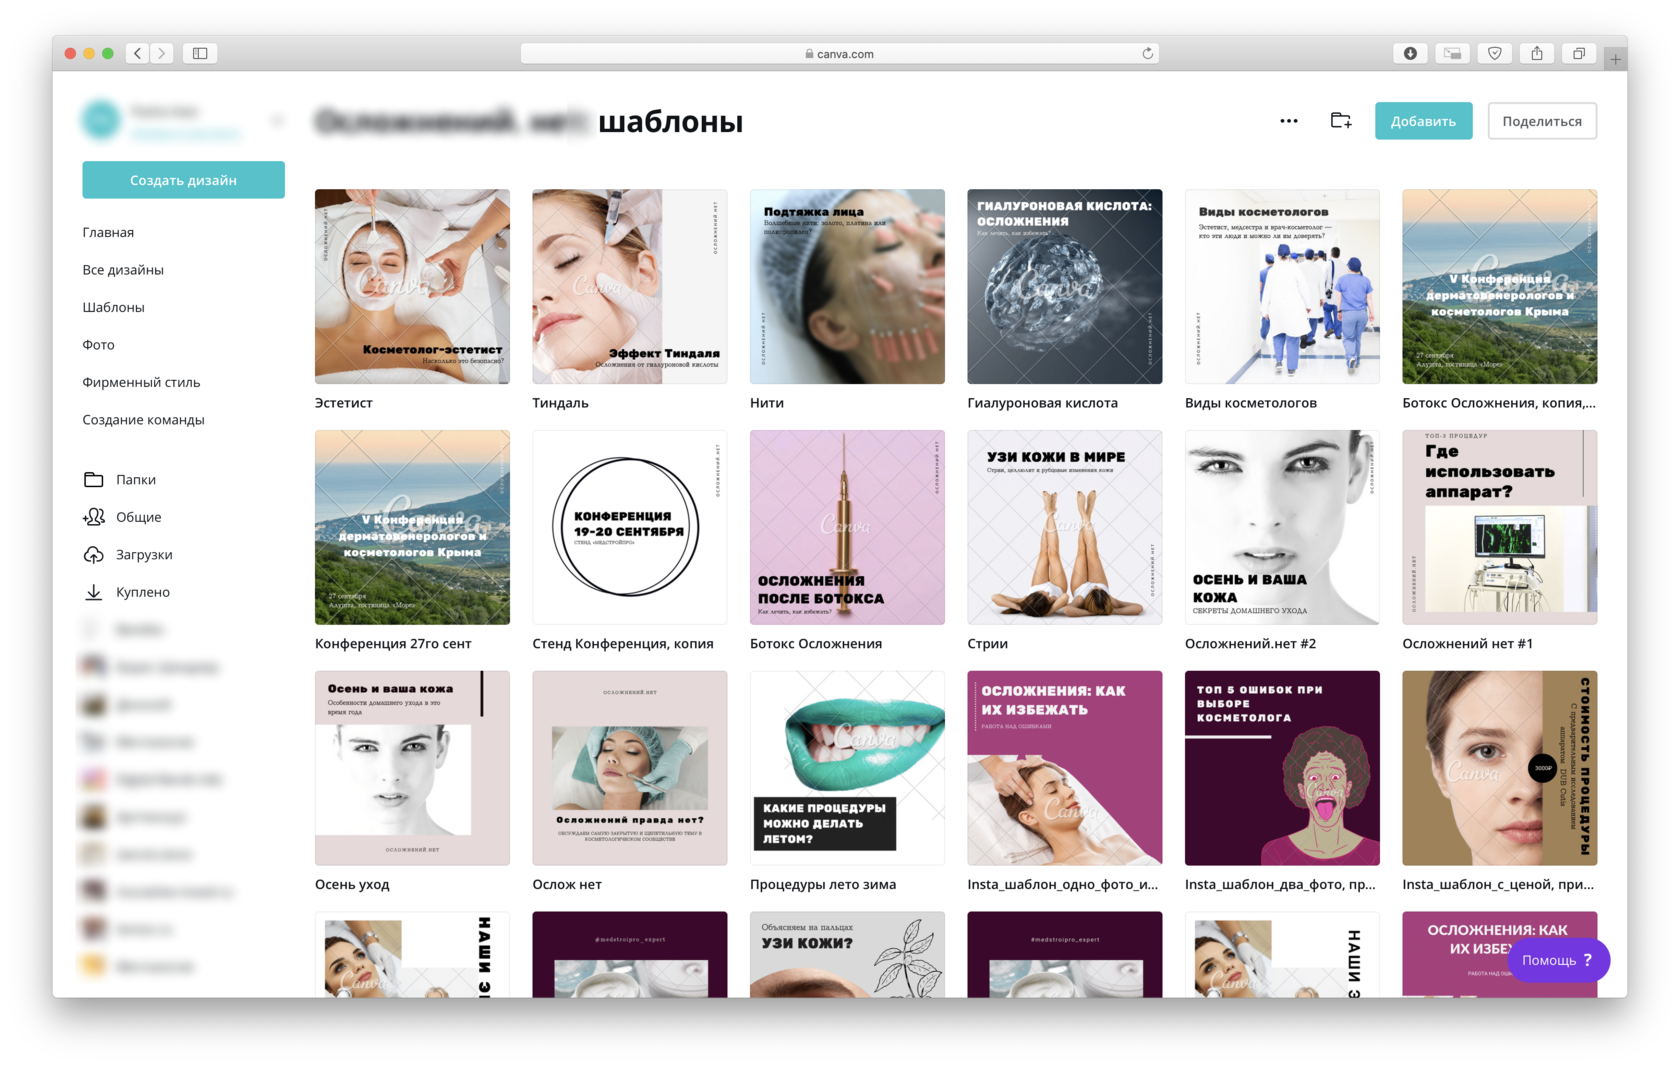Open the Осень уход thumbnail
This screenshot has height=1067, width=1680.
point(412,768)
